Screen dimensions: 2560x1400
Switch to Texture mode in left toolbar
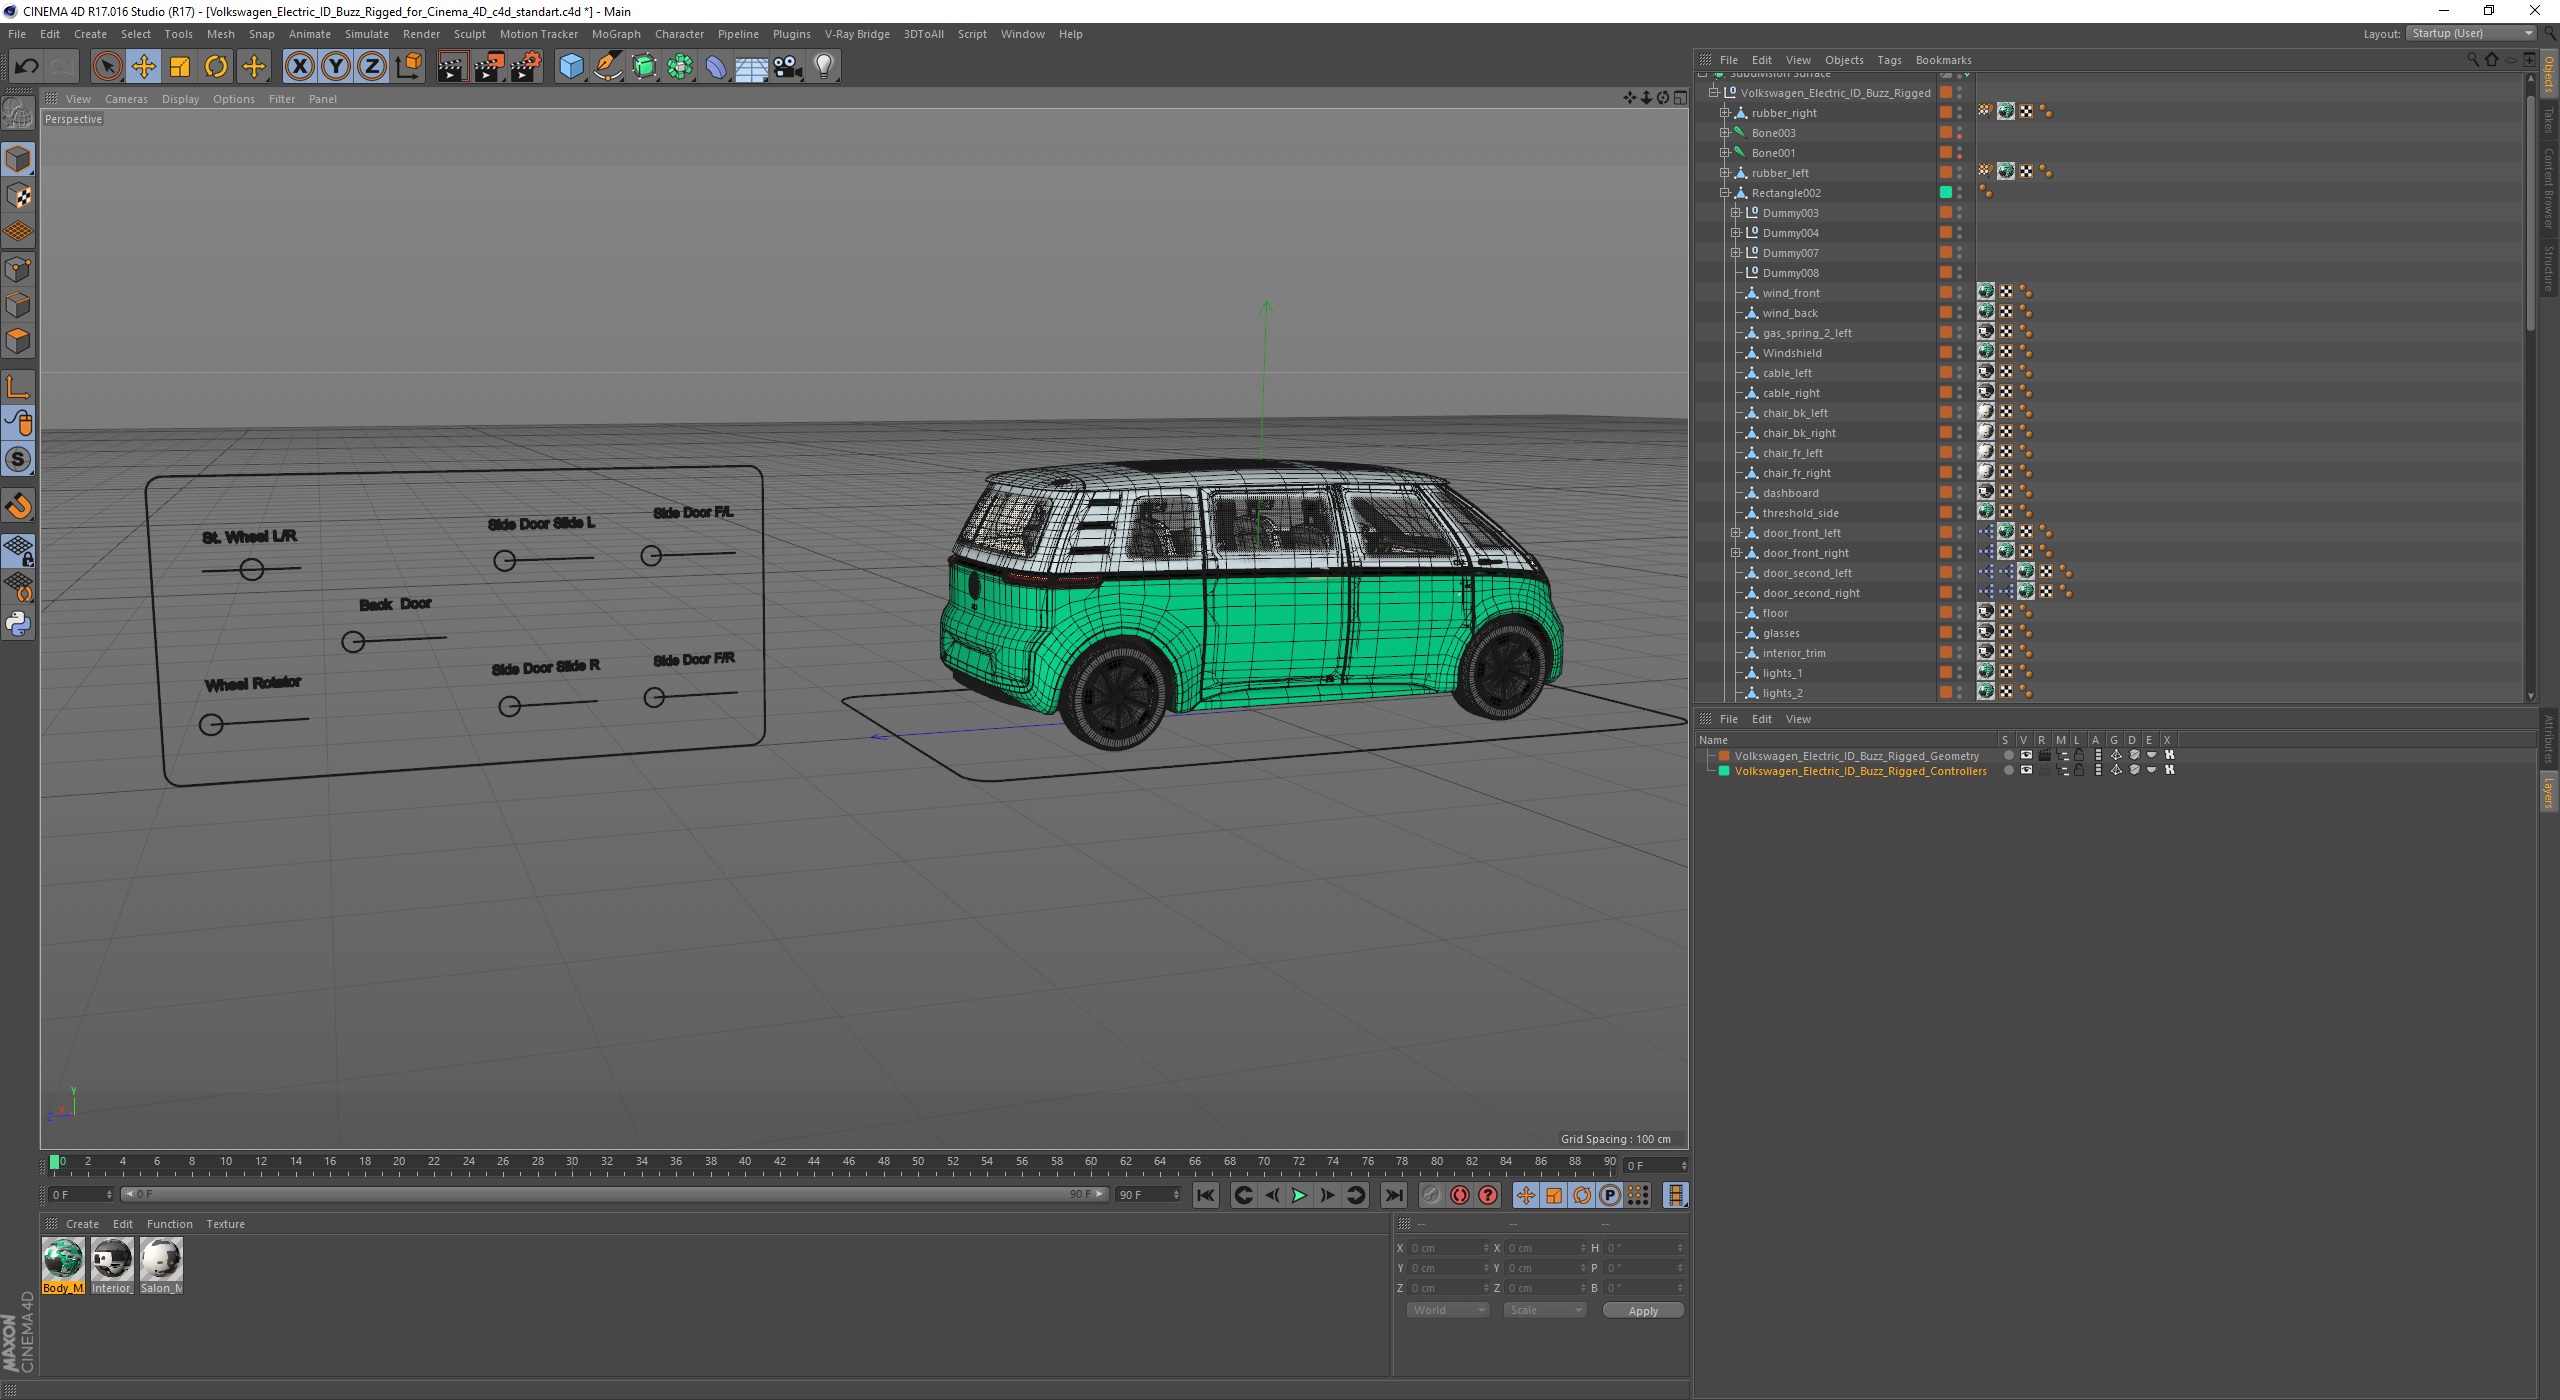click(18, 196)
